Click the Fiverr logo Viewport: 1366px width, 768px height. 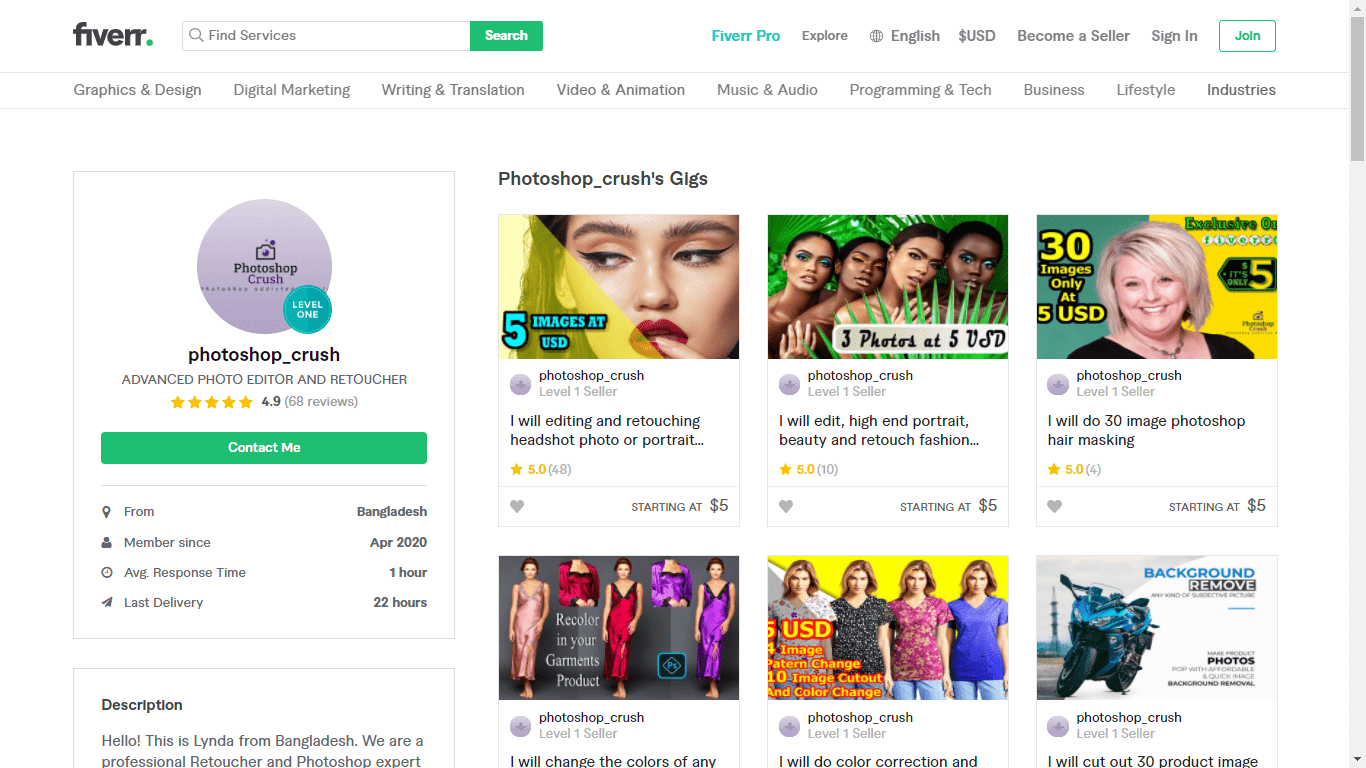pyautogui.click(x=113, y=35)
